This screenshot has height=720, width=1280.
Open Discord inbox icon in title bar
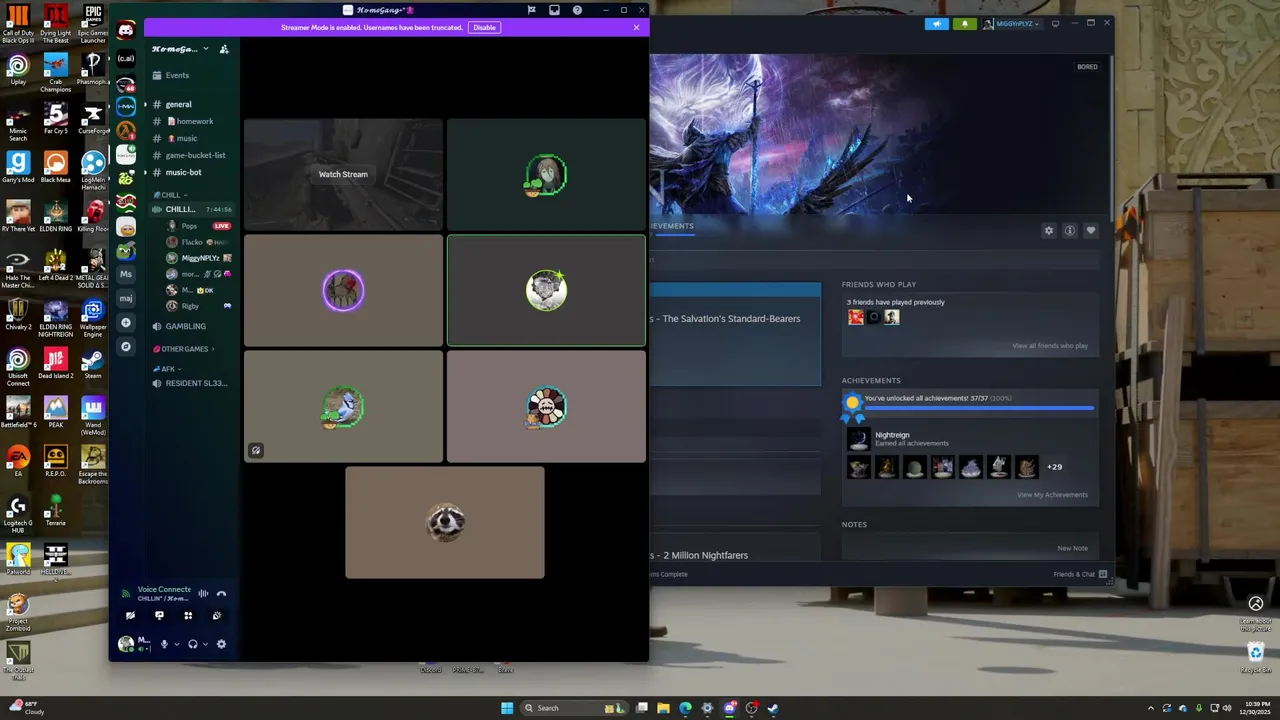[x=554, y=10]
